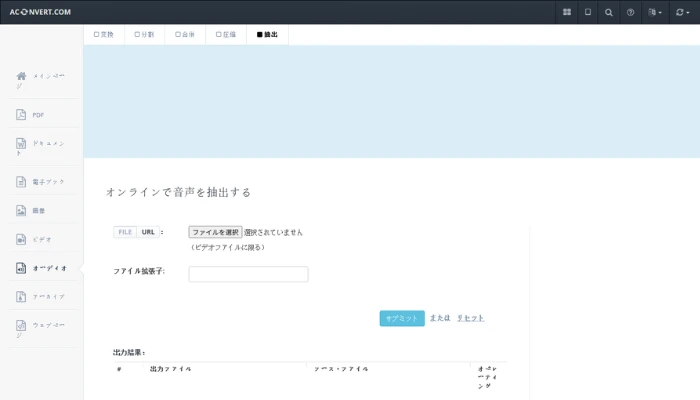This screenshot has width=700, height=400.
Task: Open the 電子ブック icon in sidebar
Action: point(21,182)
